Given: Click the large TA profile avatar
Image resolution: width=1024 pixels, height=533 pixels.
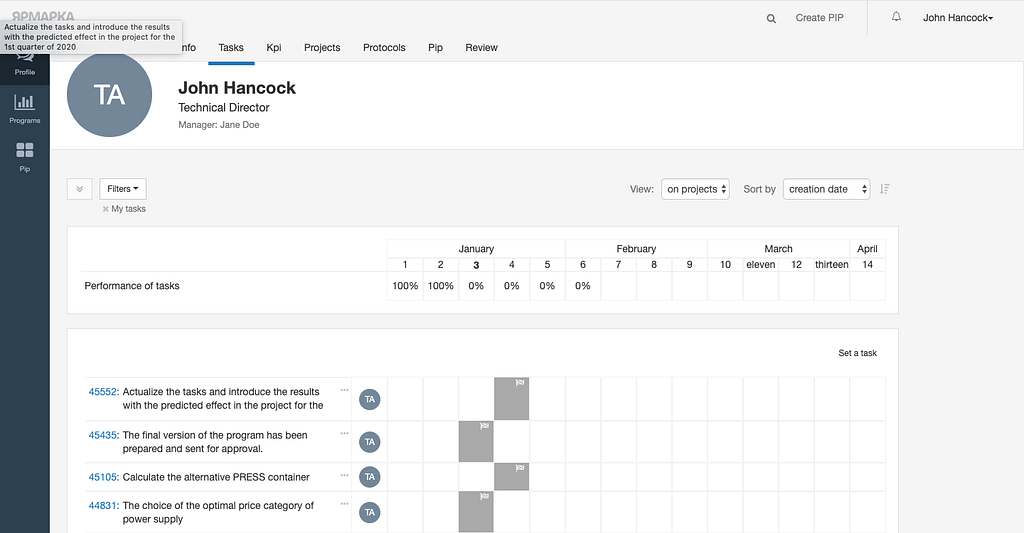Looking at the screenshot, I should click(109, 95).
